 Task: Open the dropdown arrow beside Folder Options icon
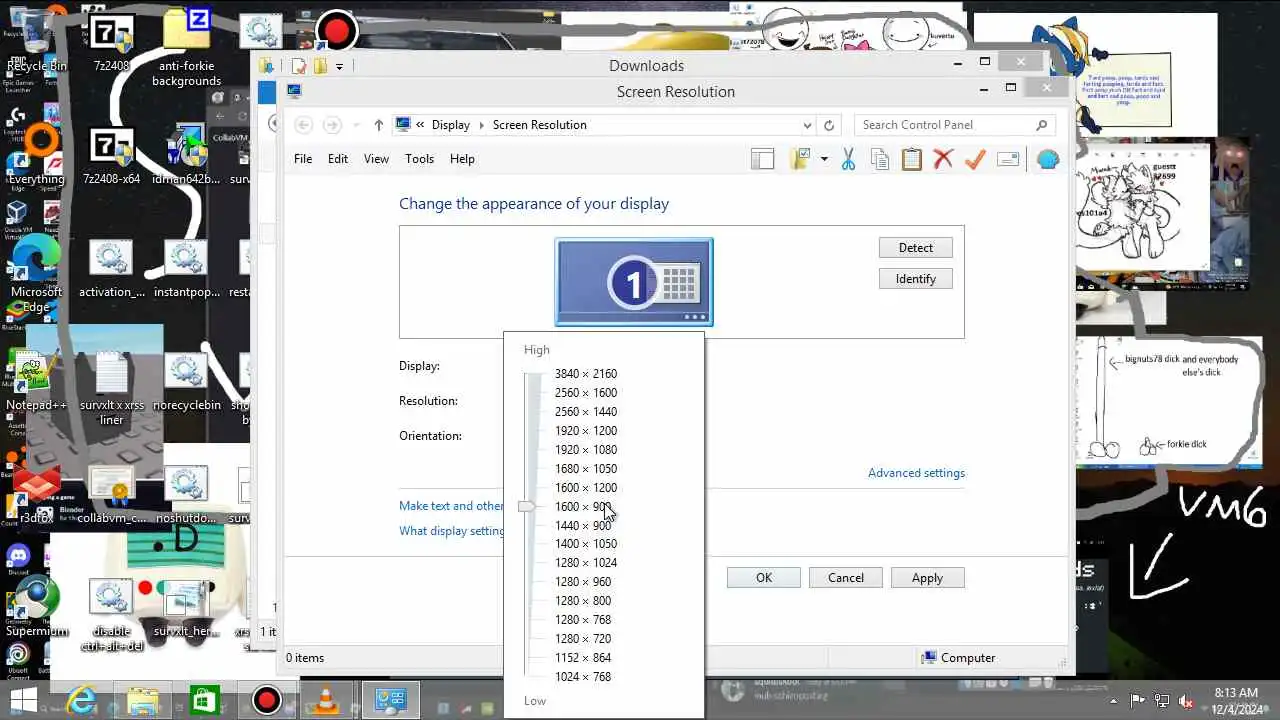tap(824, 159)
